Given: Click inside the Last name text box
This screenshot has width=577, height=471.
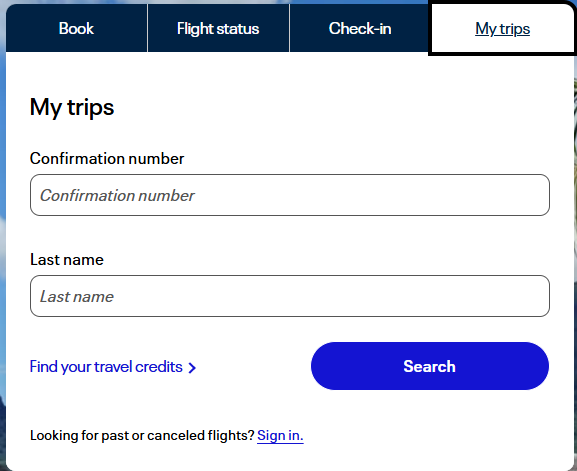Looking at the screenshot, I should click(x=290, y=296).
